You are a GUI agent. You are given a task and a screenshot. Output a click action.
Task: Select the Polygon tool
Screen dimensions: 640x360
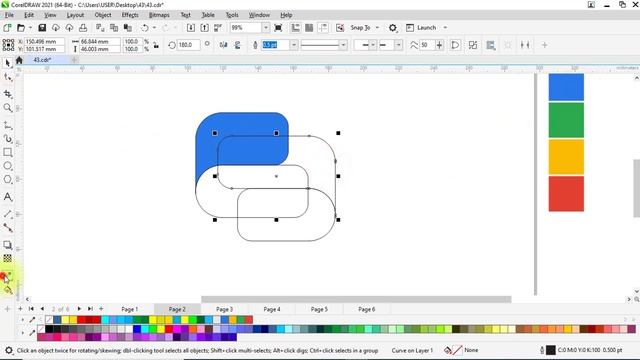point(7,179)
